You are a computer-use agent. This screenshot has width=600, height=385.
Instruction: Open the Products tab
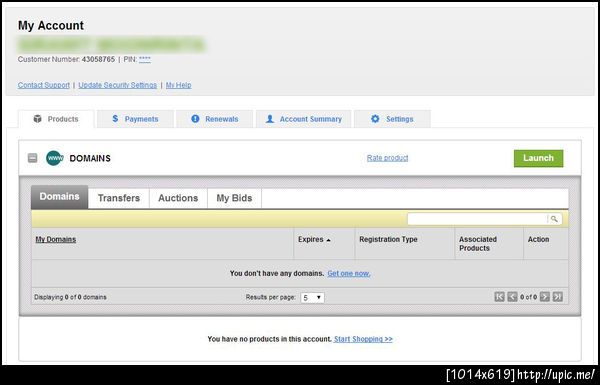56,119
